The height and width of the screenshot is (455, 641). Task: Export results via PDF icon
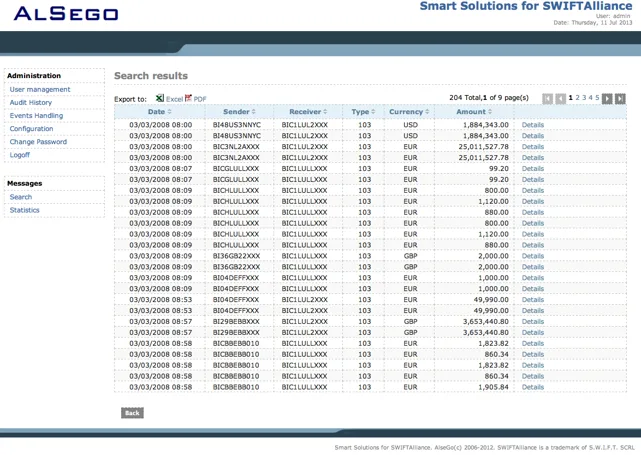coord(188,98)
